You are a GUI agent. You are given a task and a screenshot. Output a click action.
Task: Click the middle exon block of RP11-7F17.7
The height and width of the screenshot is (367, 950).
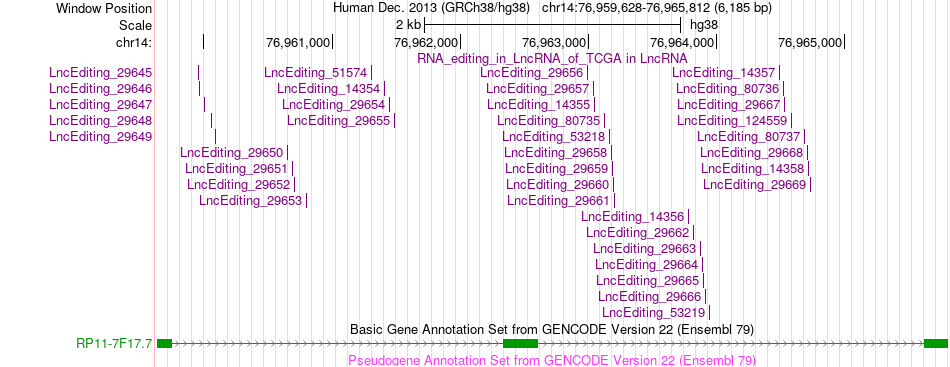point(520,343)
